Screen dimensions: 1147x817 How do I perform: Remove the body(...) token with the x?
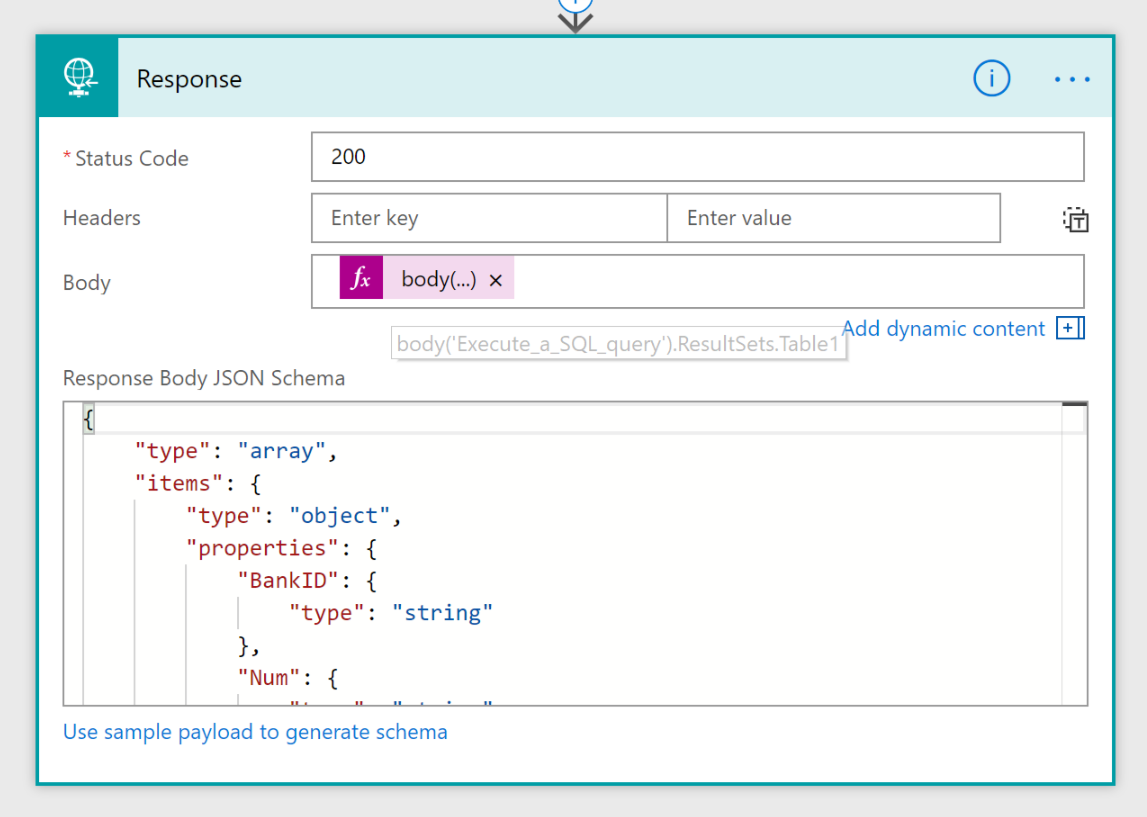(x=495, y=281)
